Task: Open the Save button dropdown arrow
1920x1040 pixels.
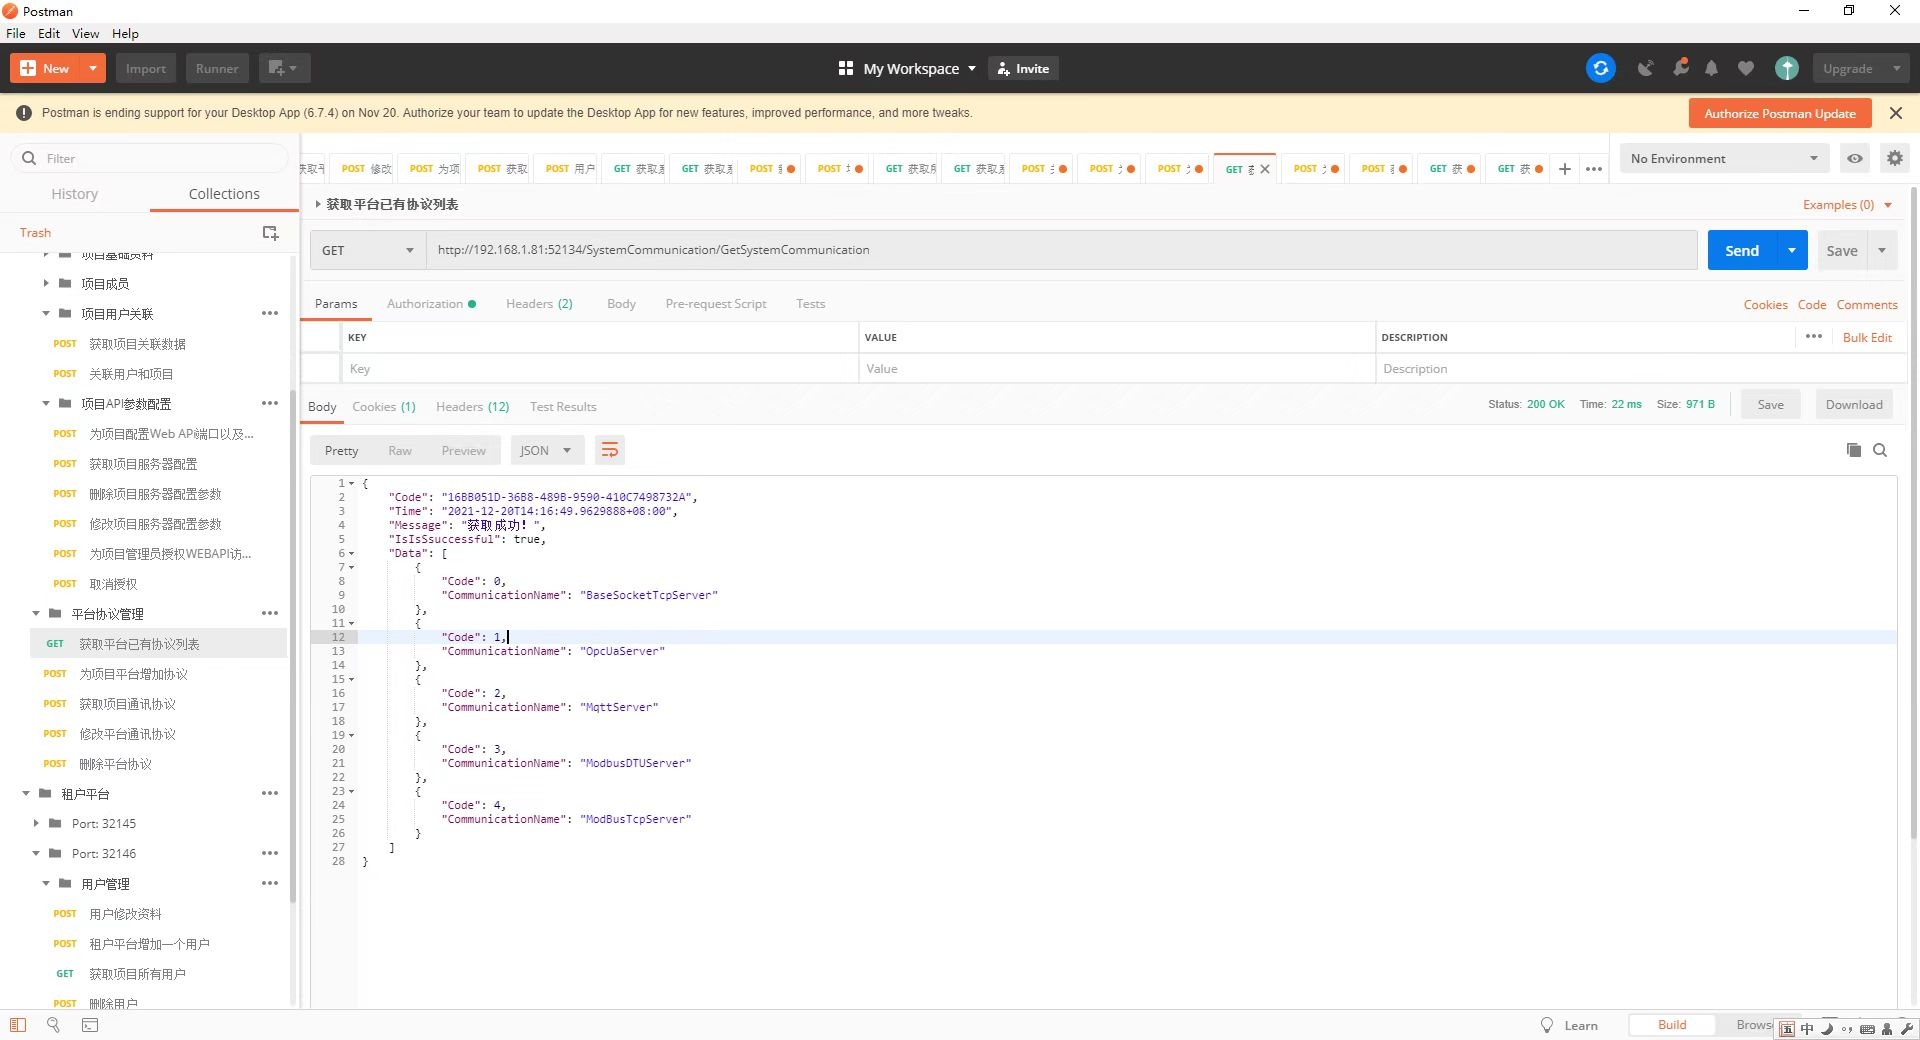Action: (x=1882, y=250)
